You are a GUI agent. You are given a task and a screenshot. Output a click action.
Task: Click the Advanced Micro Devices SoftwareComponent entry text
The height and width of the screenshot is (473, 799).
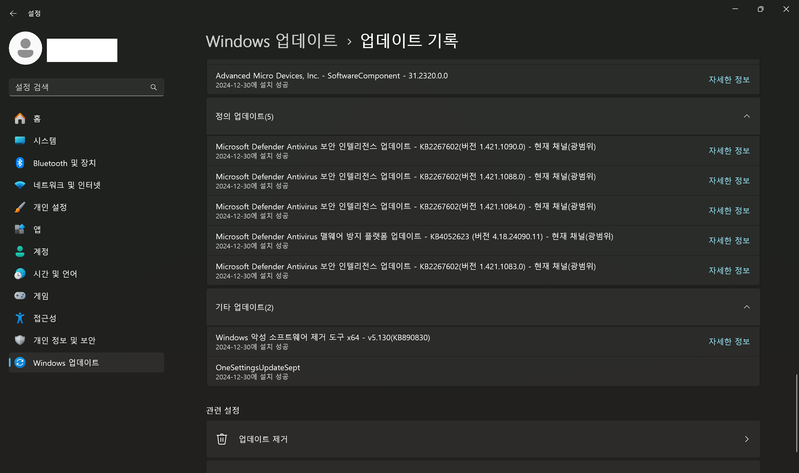(332, 75)
